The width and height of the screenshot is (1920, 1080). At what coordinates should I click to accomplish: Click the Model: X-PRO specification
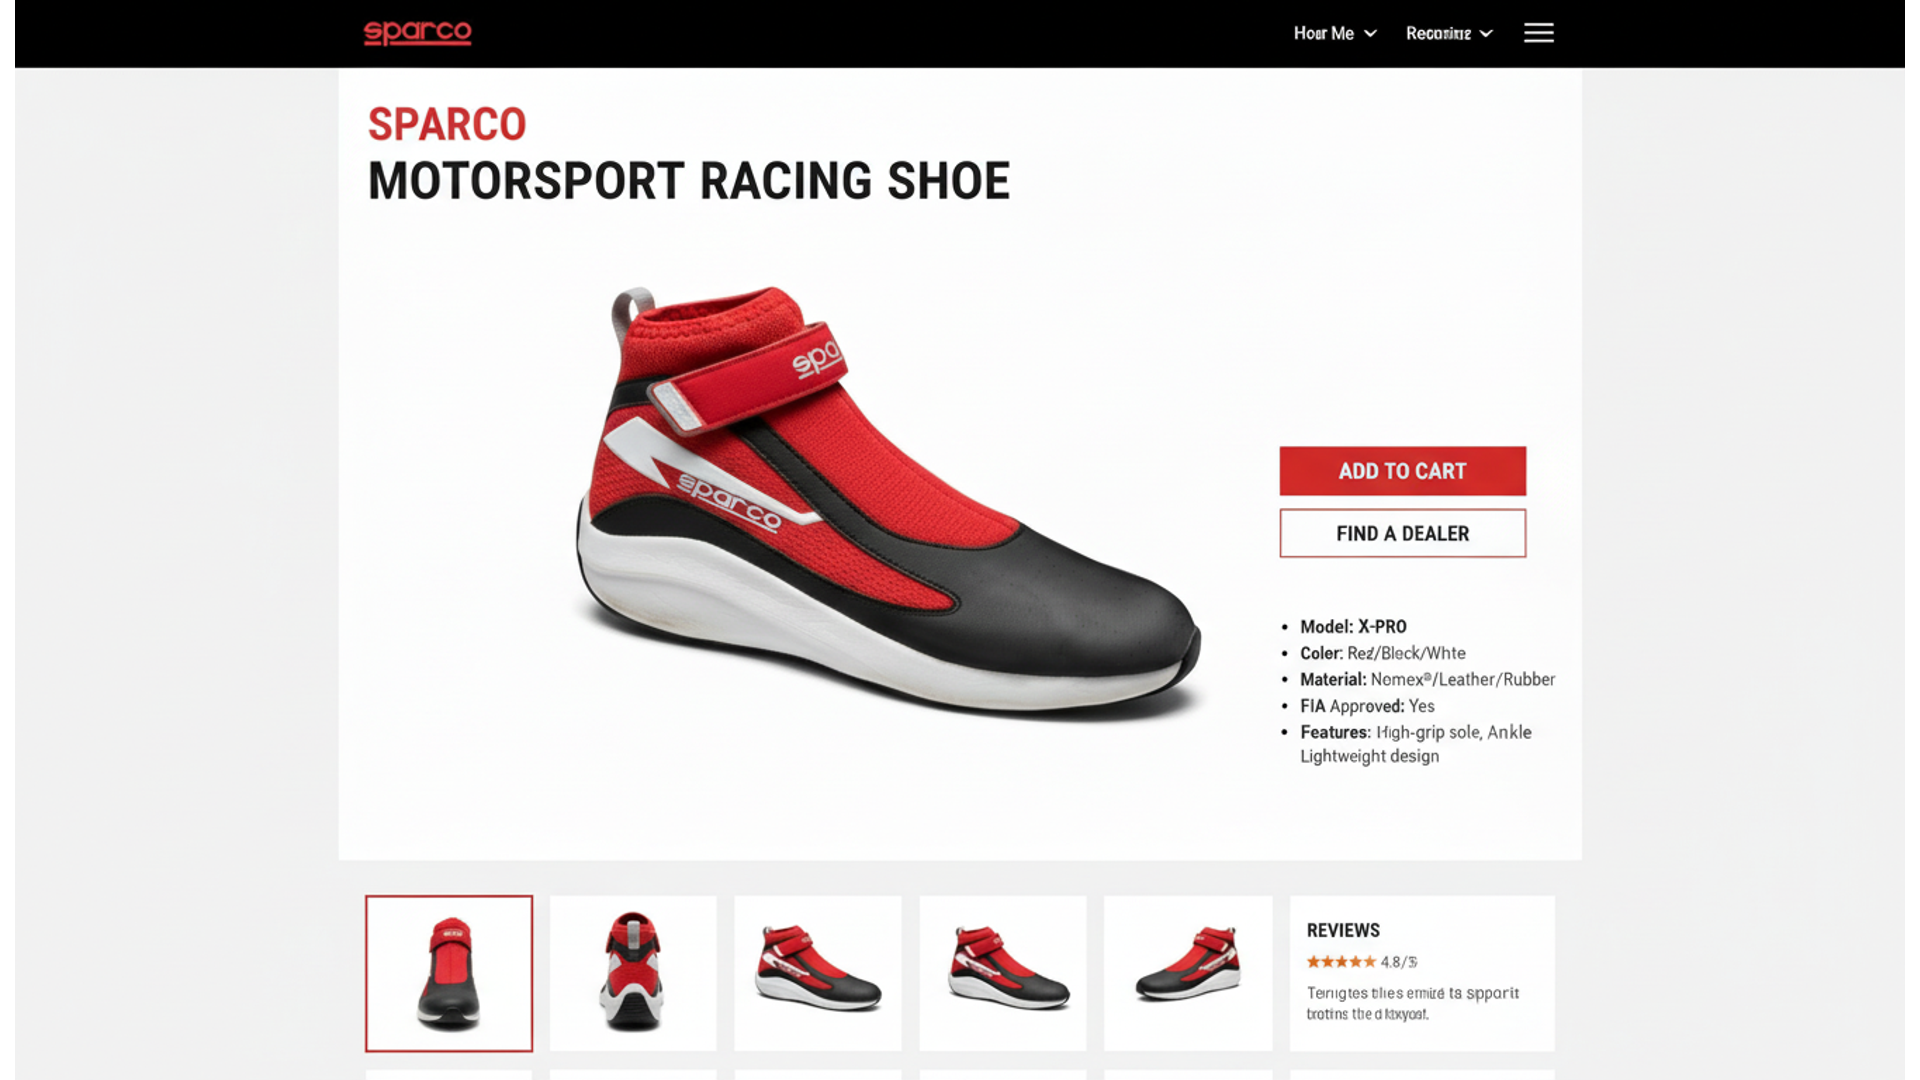coord(1353,627)
